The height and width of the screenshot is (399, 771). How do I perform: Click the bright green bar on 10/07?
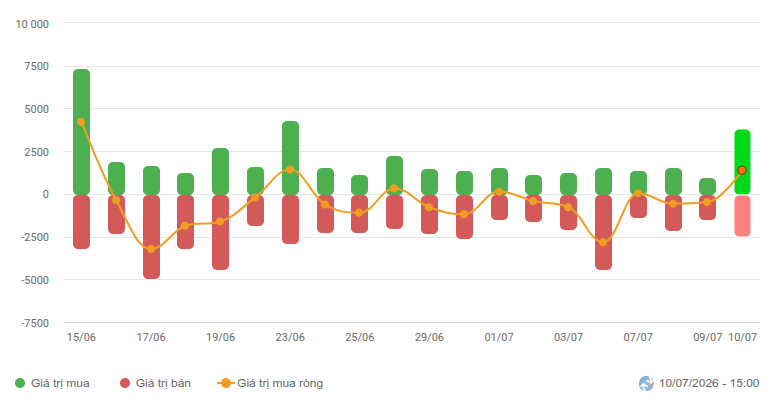click(742, 162)
